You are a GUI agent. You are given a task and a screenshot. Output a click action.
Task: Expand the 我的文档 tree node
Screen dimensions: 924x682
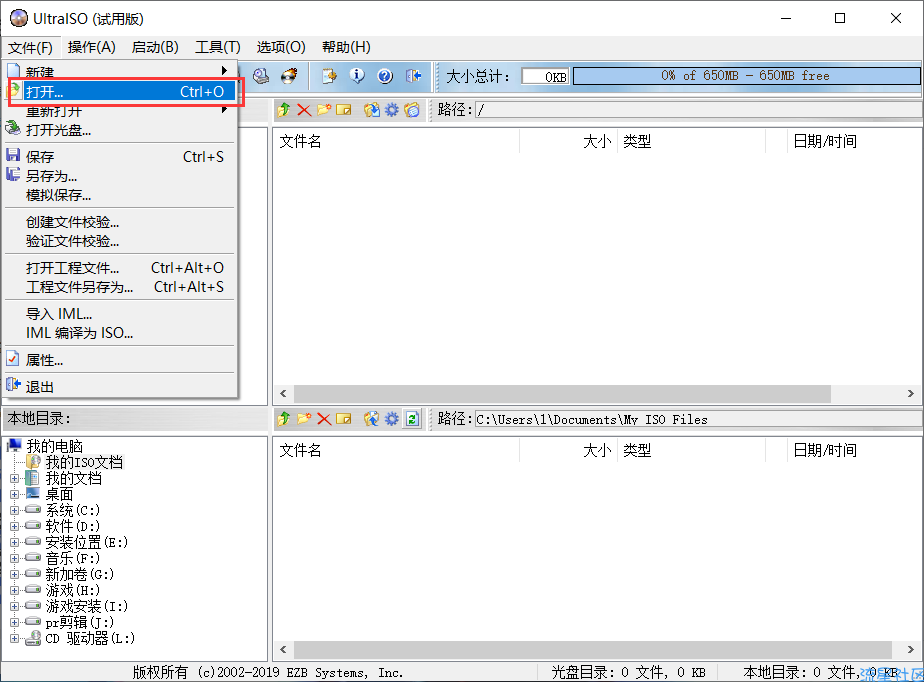(x=15, y=479)
